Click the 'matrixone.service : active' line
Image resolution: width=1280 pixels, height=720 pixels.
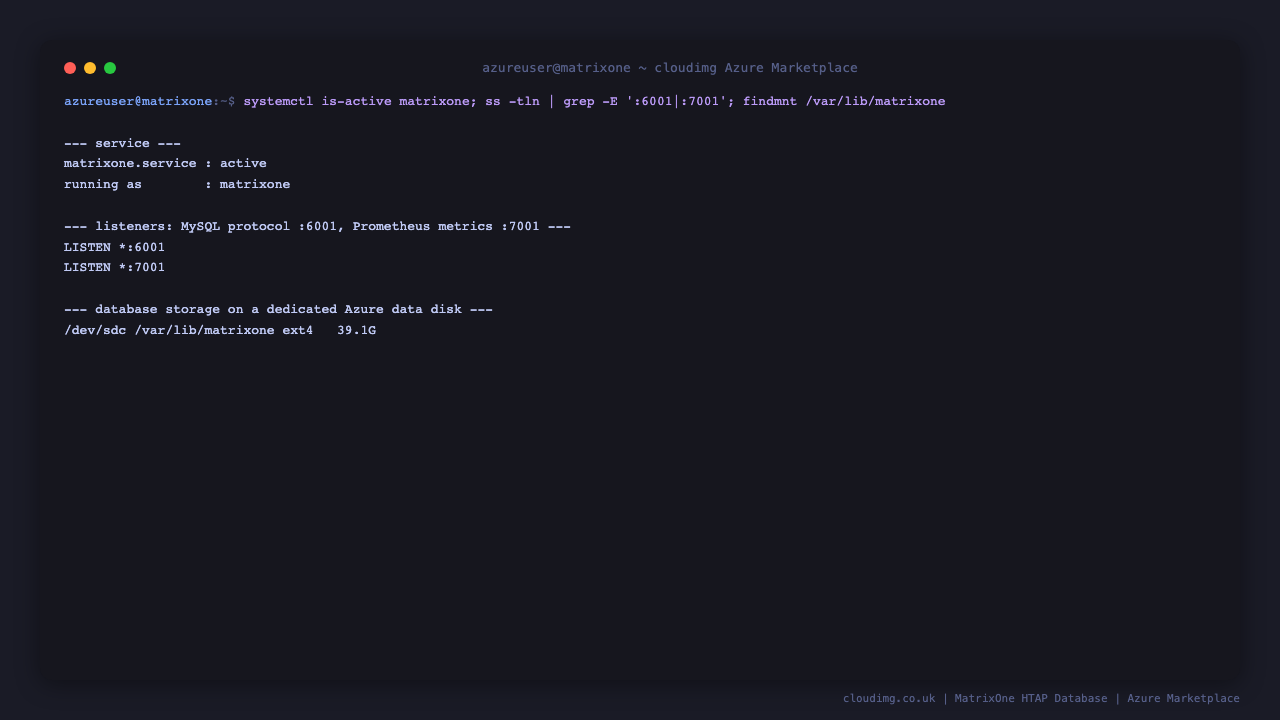[165, 163]
